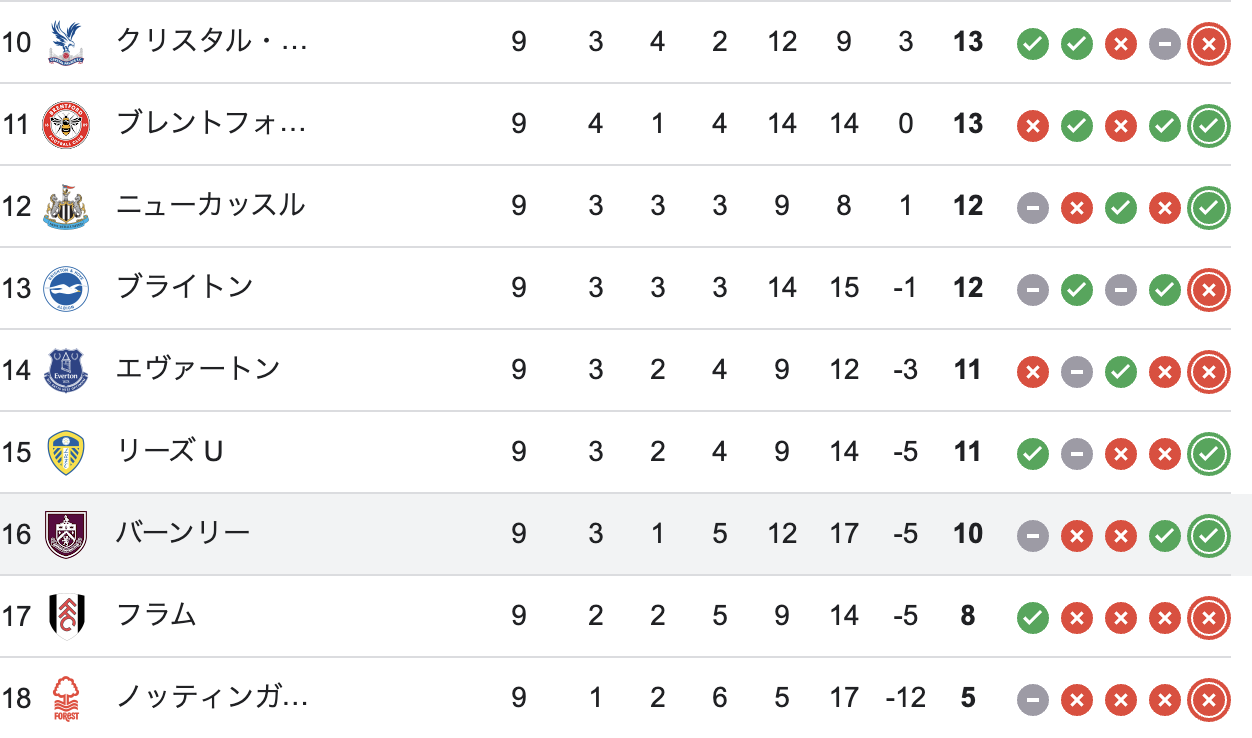This screenshot has width=1252, height=738.
Task: Click the Everton club crest
Action: point(66,371)
